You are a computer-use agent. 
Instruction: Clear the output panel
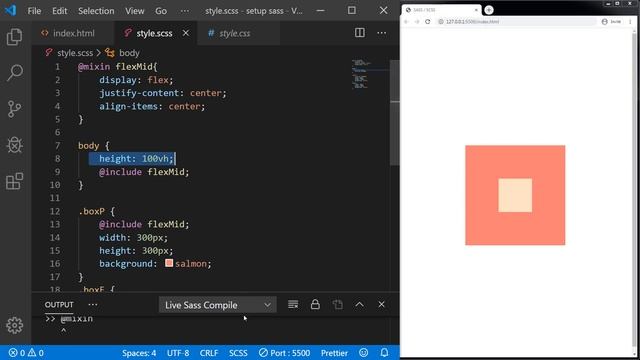click(293, 304)
